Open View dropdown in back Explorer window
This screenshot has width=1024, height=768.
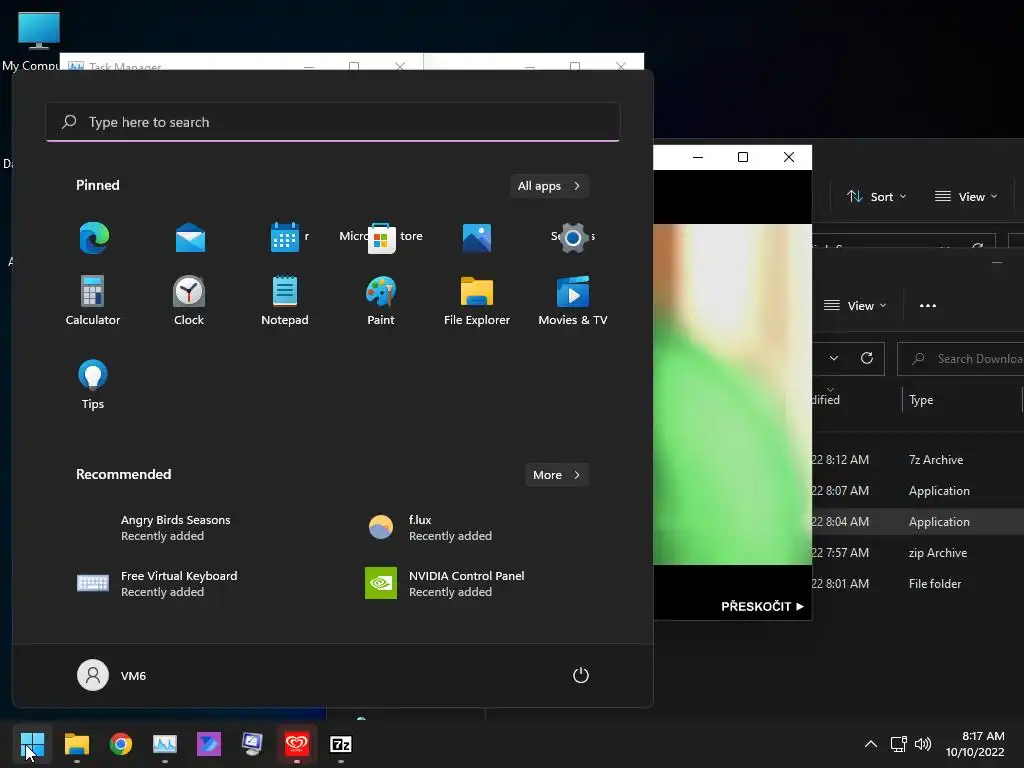[x=967, y=197]
